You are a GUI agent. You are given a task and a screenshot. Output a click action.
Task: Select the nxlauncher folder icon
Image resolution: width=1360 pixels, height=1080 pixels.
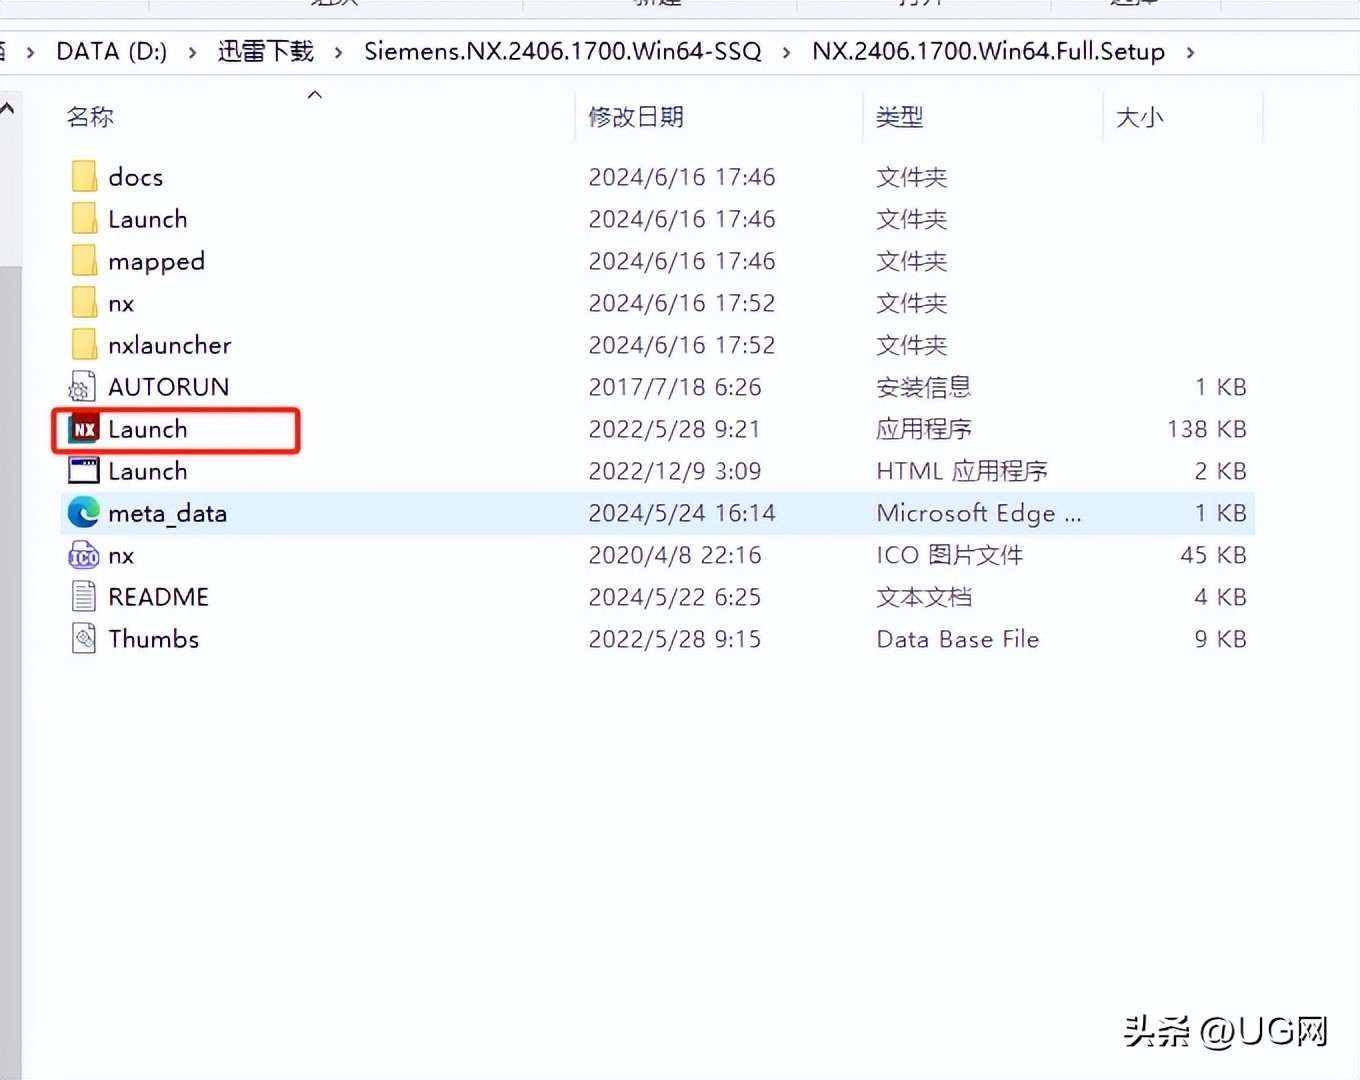click(84, 345)
